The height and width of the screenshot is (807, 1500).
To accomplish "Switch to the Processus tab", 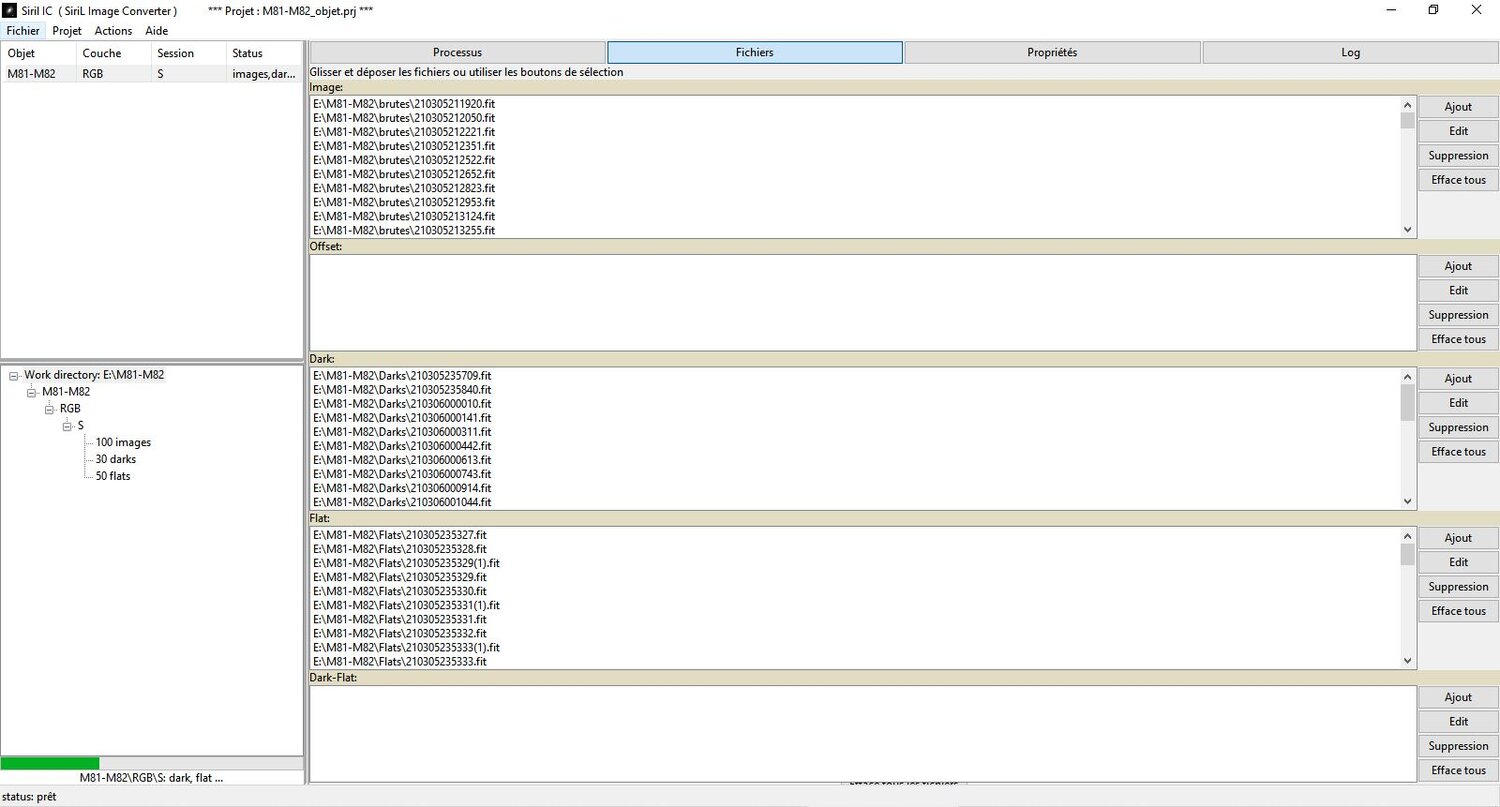I will tap(457, 53).
